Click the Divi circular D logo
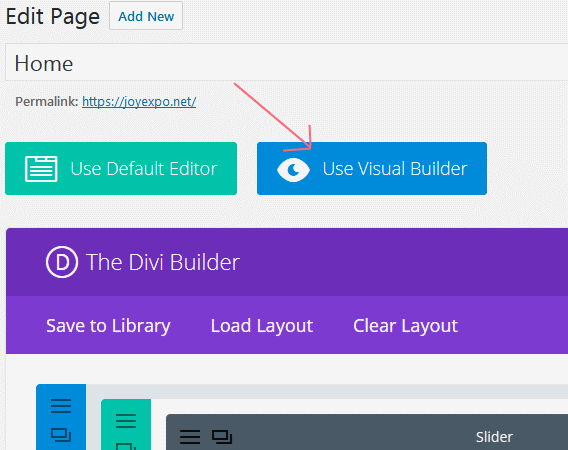Screen dimensions: 568x450 pos(62,262)
